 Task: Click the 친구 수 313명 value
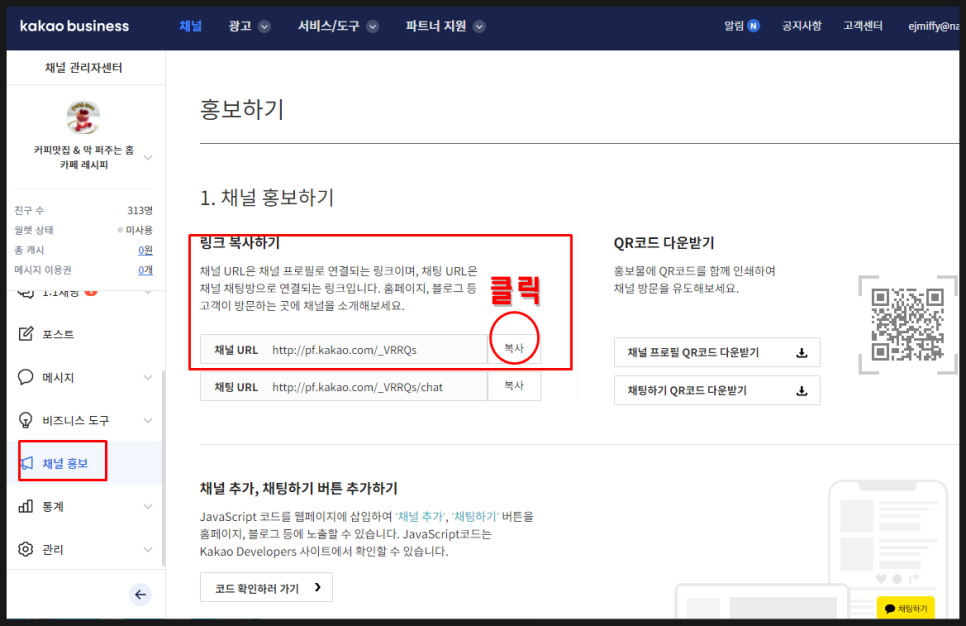click(140, 211)
